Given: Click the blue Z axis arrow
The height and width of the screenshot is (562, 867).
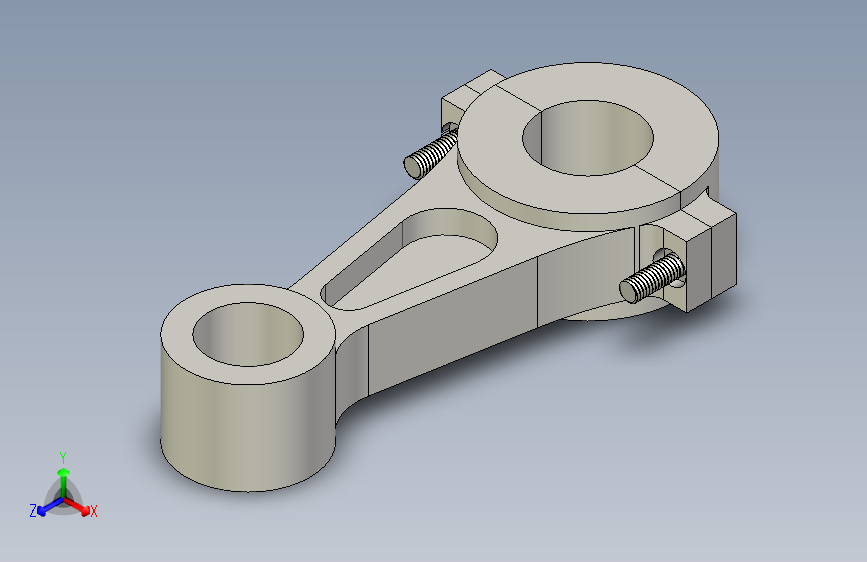Looking at the screenshot, I should point(50,507).
